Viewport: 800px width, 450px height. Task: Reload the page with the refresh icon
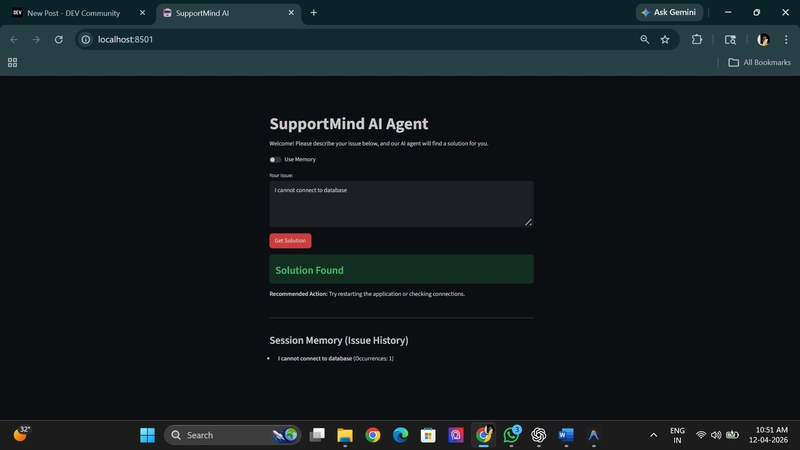point(59,39)
